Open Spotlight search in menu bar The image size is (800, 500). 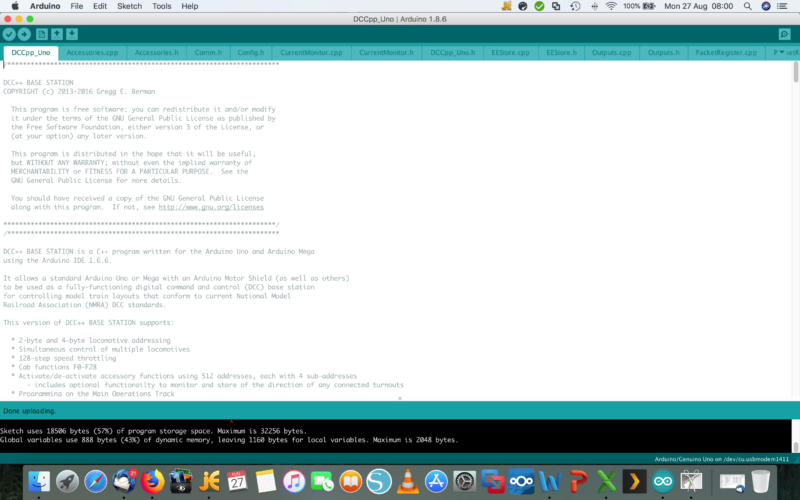tap(747, 6)
